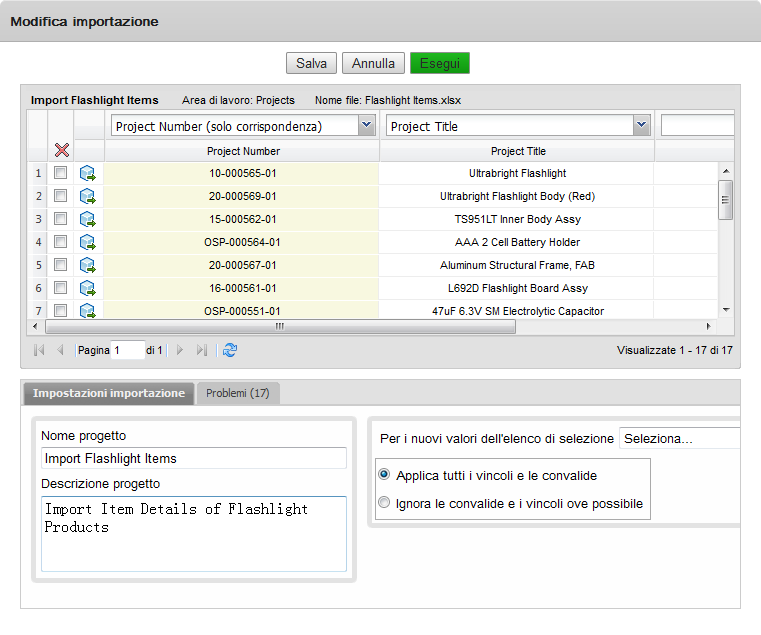Click cell 47uF 6.3V SM Electrolytic Capacitor
The width and height of the screenshot is (761, 635).
(x=517, y=310)
